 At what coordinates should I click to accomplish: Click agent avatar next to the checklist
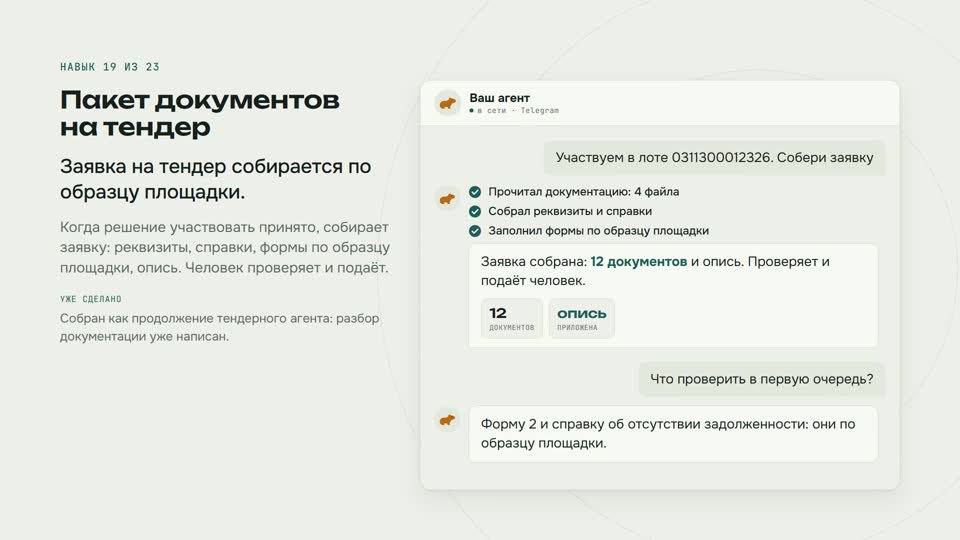(x=448, y=199)
